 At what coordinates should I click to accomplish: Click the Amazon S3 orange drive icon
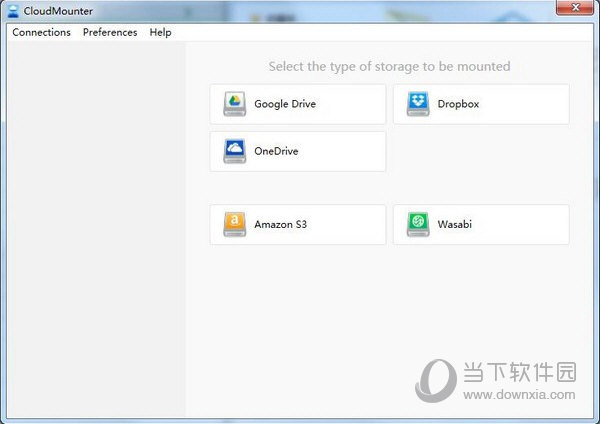pyautogui.click(x=235, y=224)
